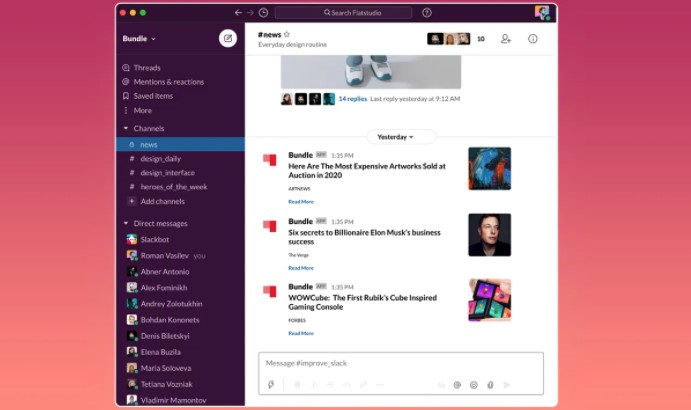Toggle bold formatting in composer

tap(297, 384)
